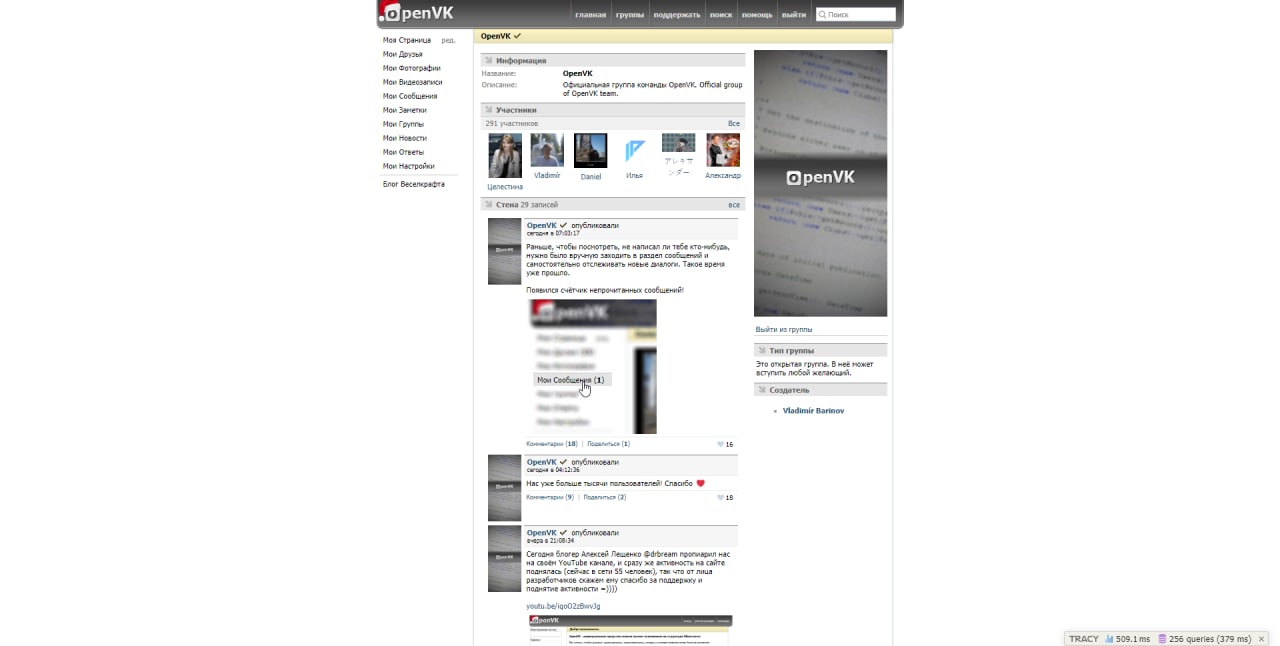Collapse the Участники section header

pyautogui.click(x=612, y=110)
